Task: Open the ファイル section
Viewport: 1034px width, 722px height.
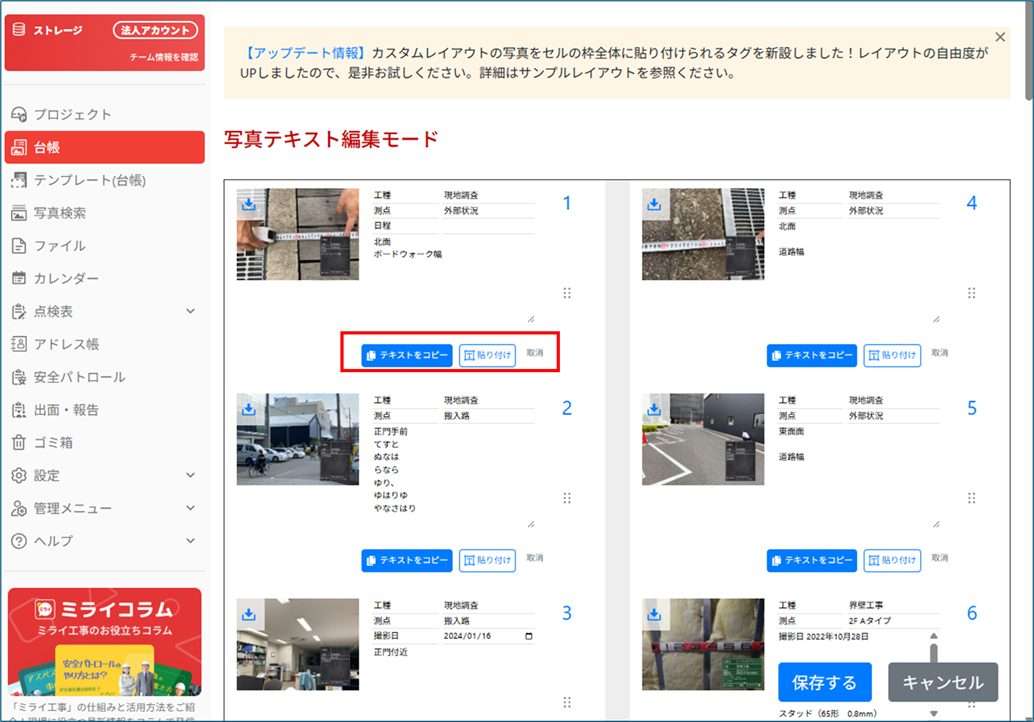Action: coord(104,246)
